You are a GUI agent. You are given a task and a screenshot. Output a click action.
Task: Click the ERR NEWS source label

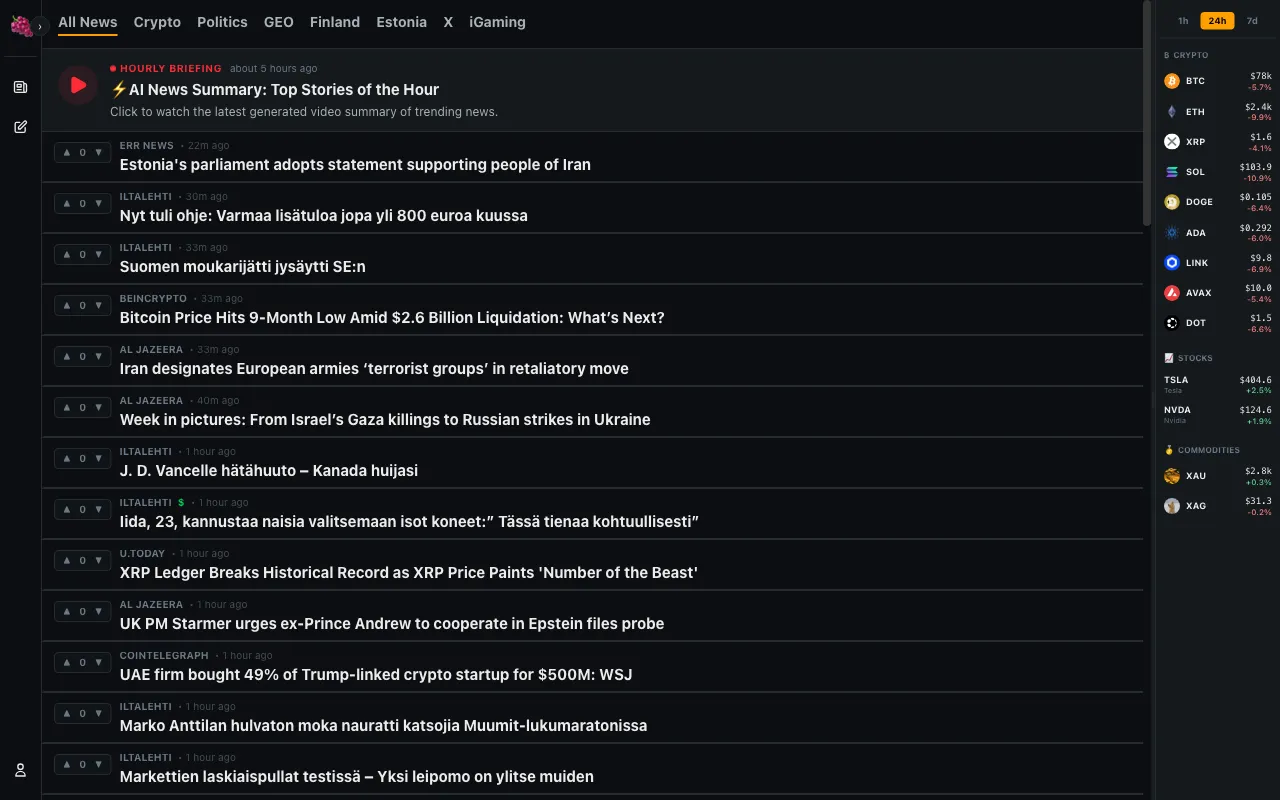(147, 146)
